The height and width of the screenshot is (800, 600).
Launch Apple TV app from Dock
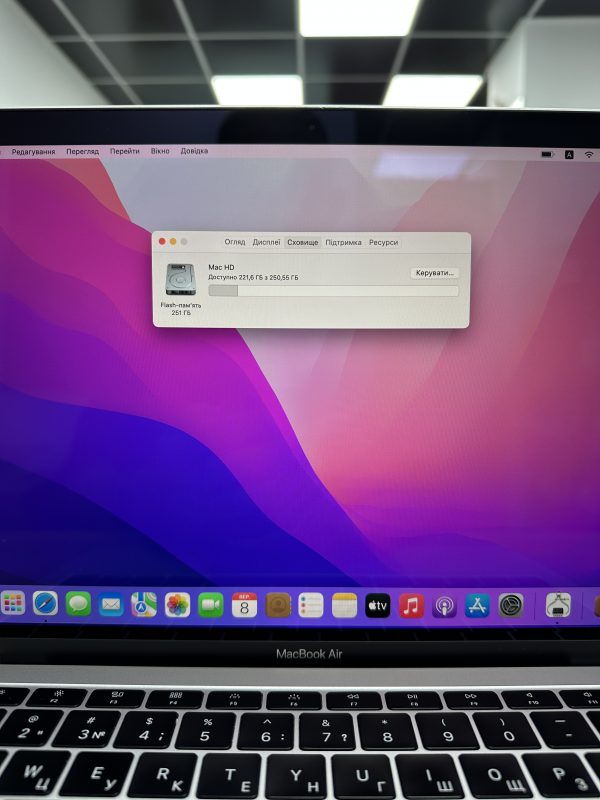pyautogui.click(x=378, y=606)
